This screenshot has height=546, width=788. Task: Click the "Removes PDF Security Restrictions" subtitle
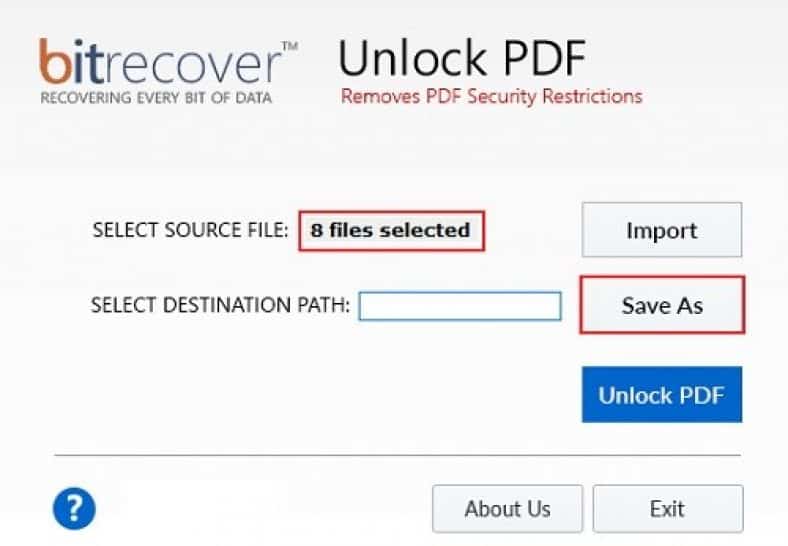[x=491, y=97]
